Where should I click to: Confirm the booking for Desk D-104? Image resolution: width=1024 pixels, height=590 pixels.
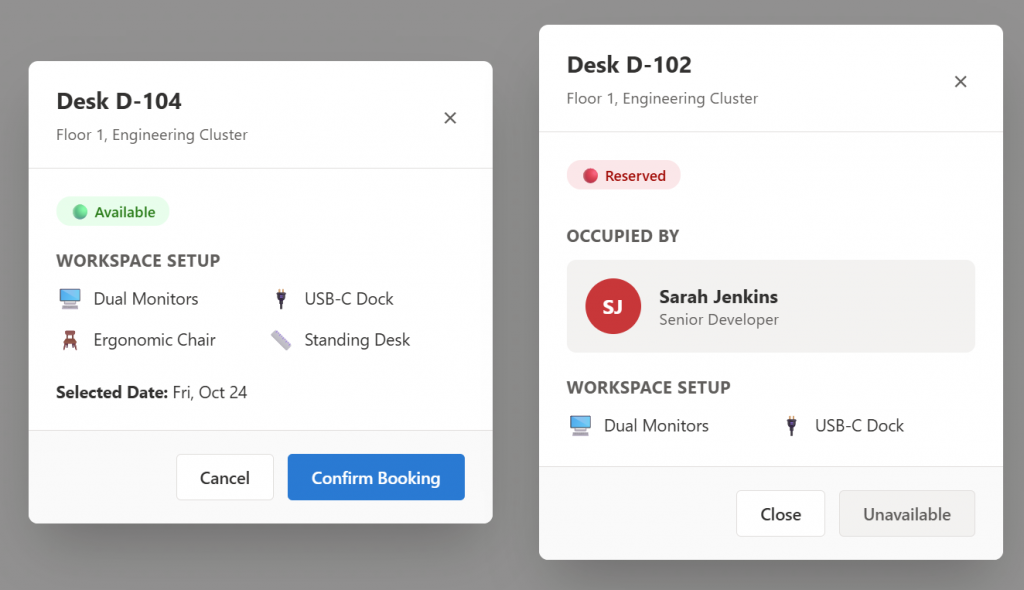(376, 477)
